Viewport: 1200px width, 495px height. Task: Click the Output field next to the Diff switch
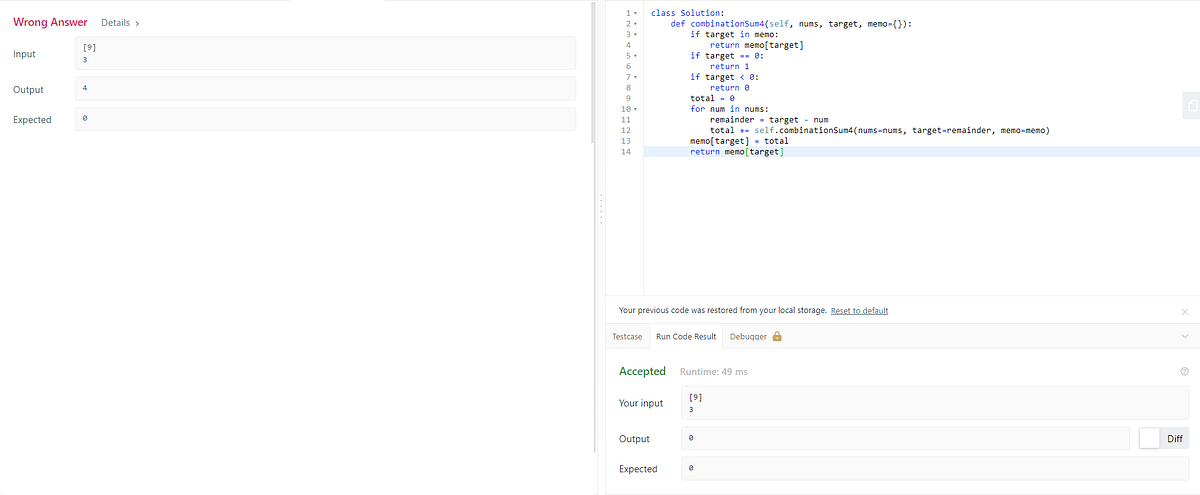906,438
